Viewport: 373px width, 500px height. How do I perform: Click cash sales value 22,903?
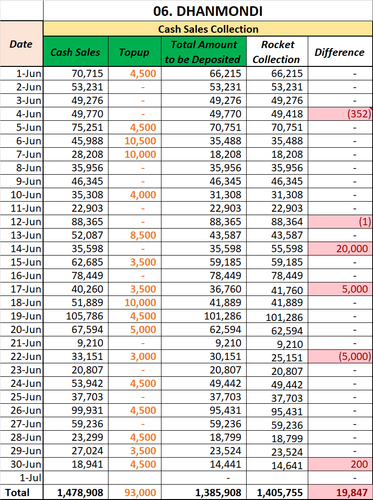(x=76, y=208)
